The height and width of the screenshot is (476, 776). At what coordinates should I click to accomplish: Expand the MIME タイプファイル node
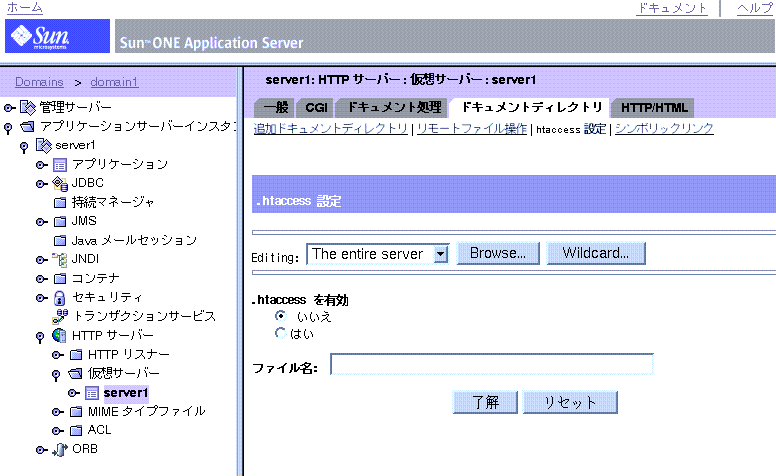[57, 412]
